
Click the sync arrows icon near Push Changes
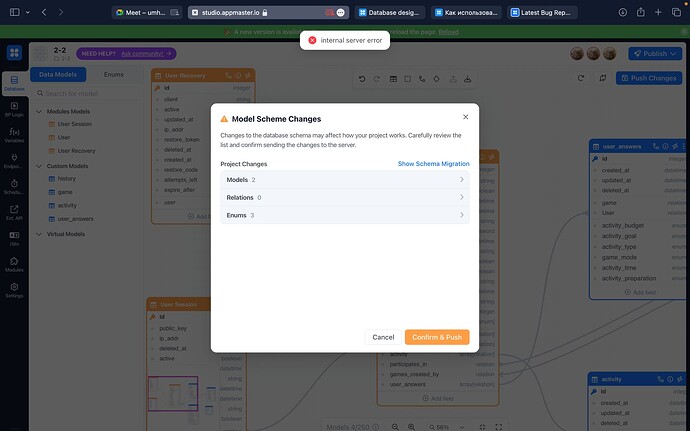(603, 78)
